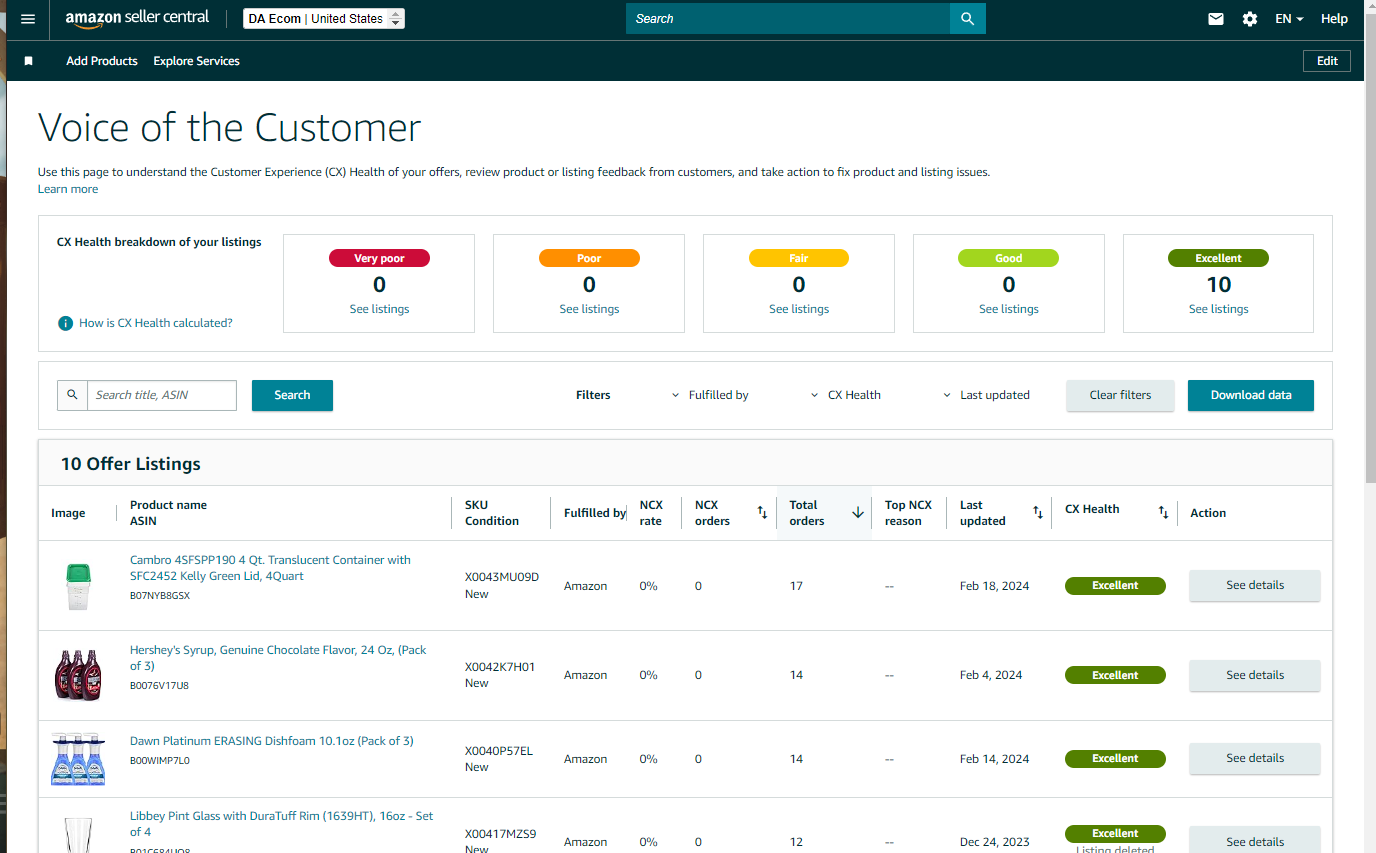
Task: Click the Hershey's Syrup product thumbnail
Action: [78, 676]
